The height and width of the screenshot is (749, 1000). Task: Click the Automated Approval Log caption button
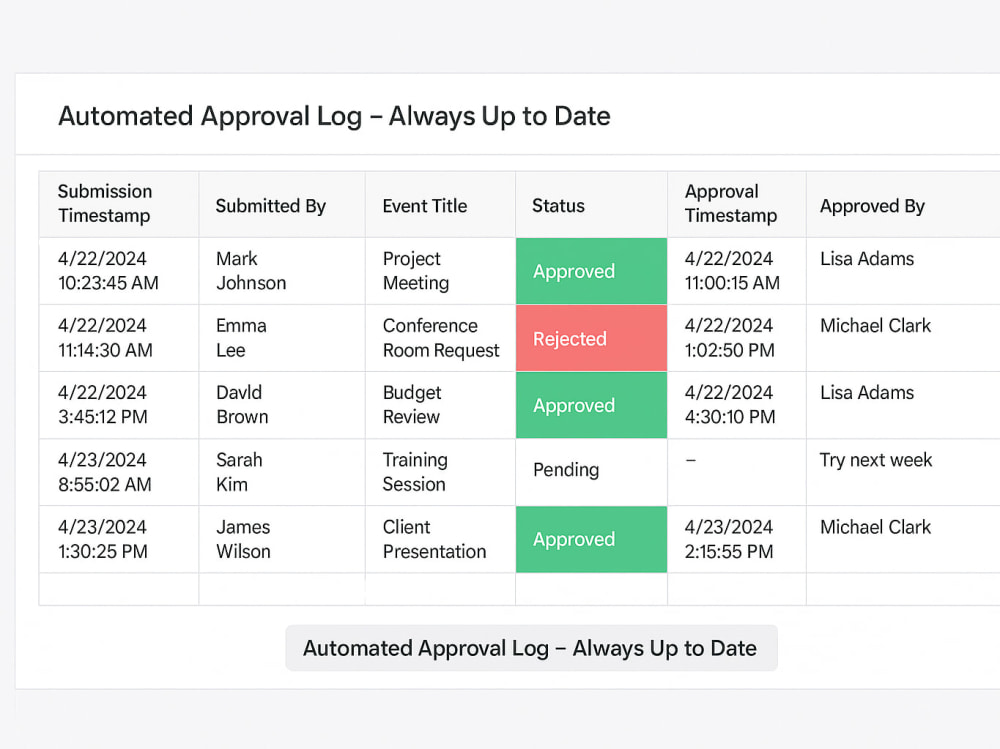(x=531, y=648)
